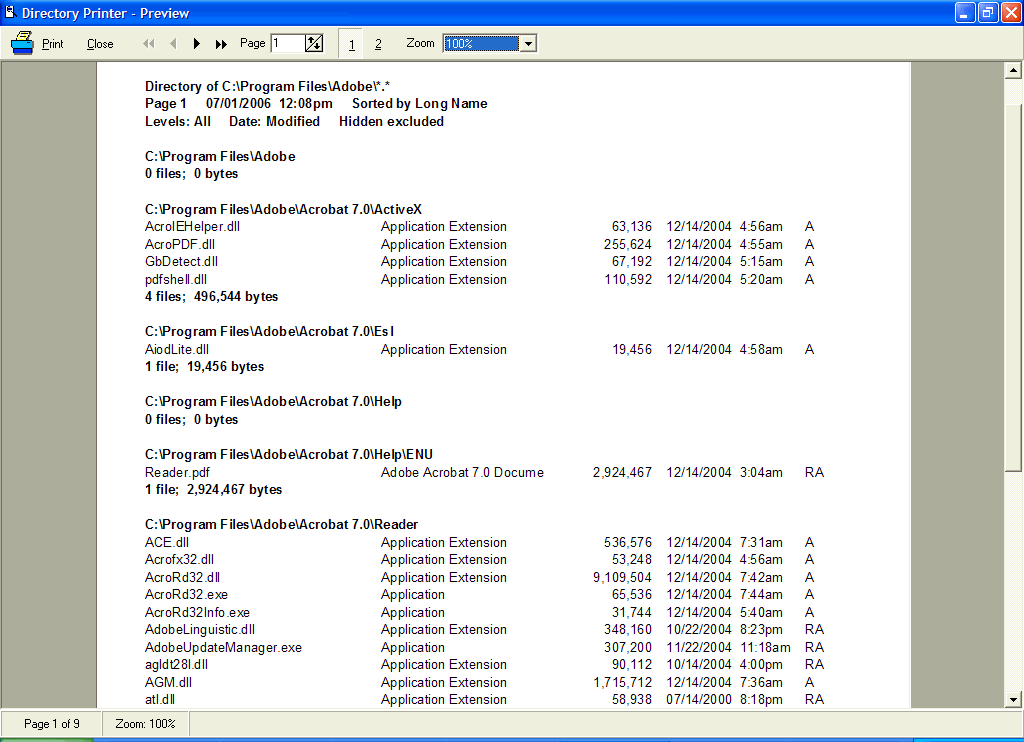
Task: Click the '255,624' file size value
Action: coord(628,244)
